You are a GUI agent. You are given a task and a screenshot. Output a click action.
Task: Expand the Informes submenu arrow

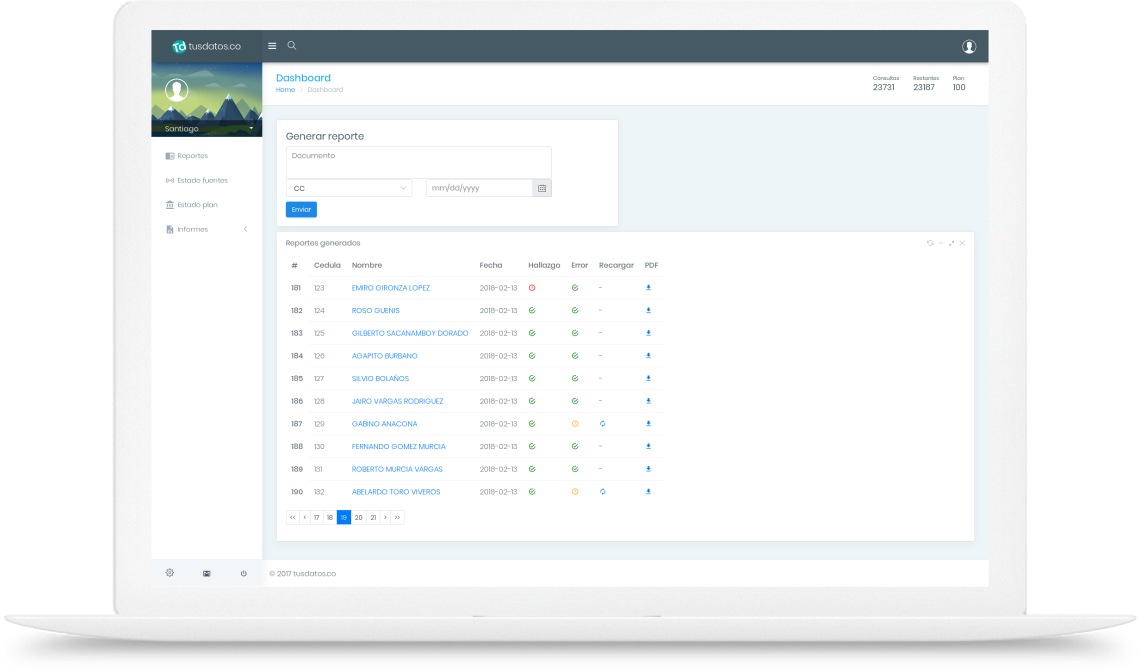pyautogui.click(x=246, y=229)
